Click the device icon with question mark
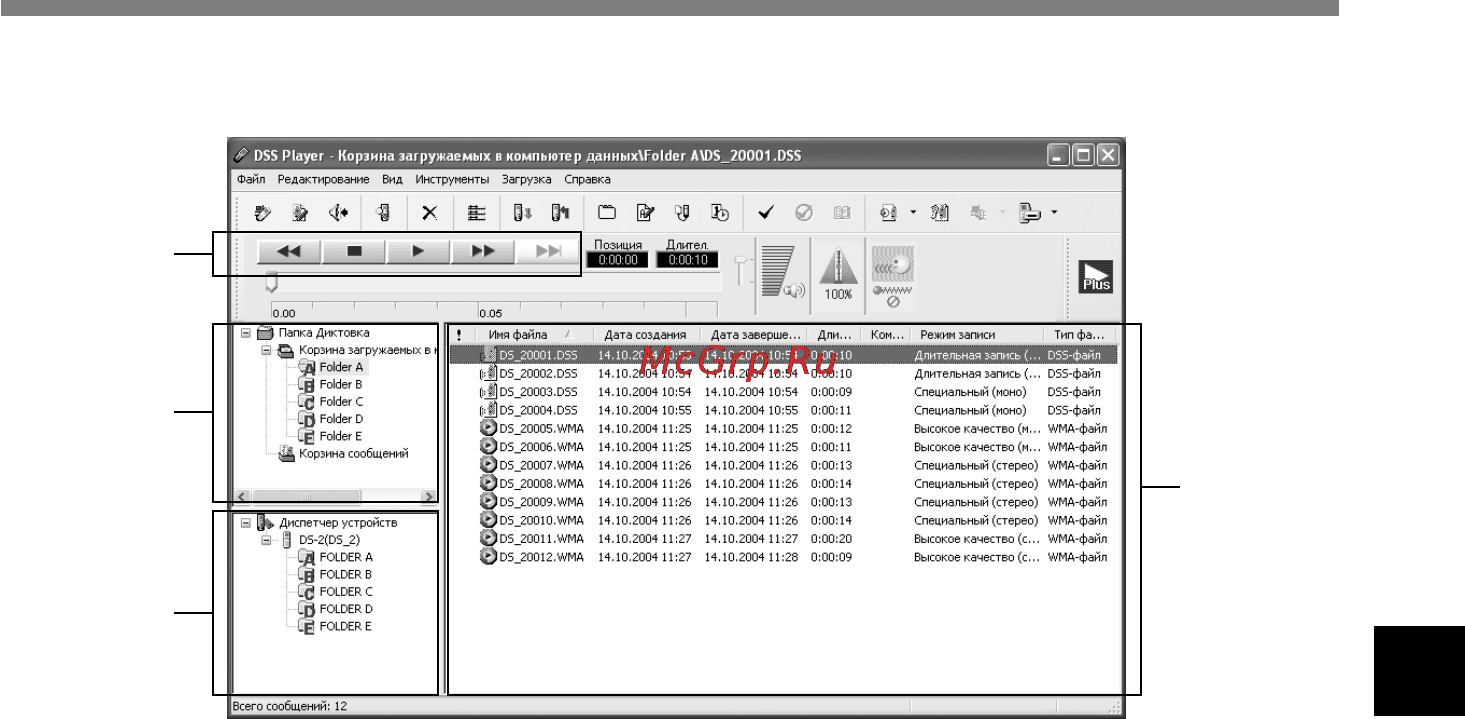Image resolution: width=1465 pixels, height=719 pixels. (x=940, y=212)
